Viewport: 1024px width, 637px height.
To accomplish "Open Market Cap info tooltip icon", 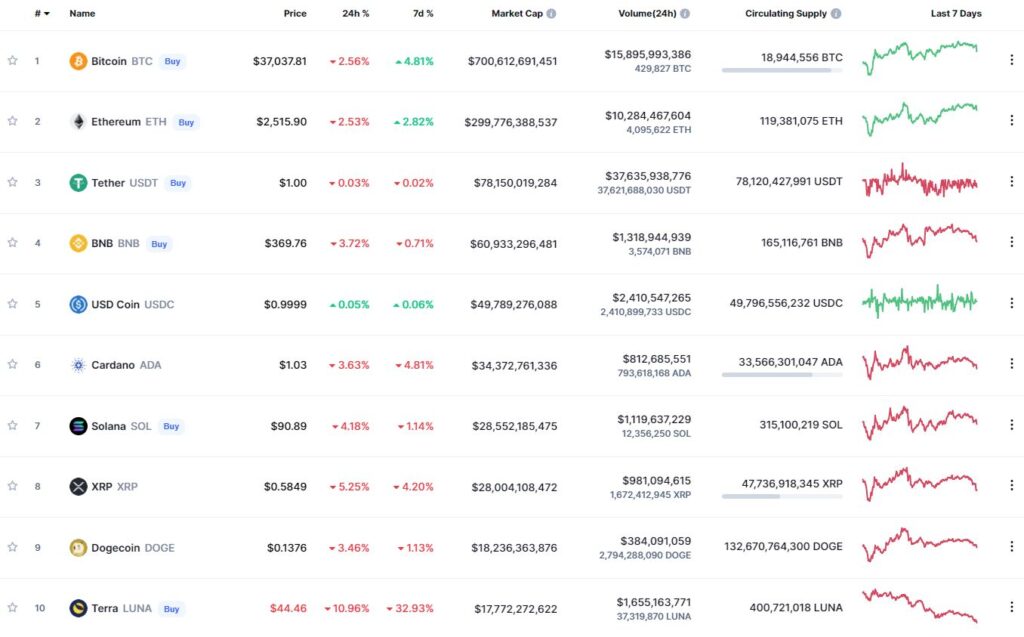I will (551, 14).
